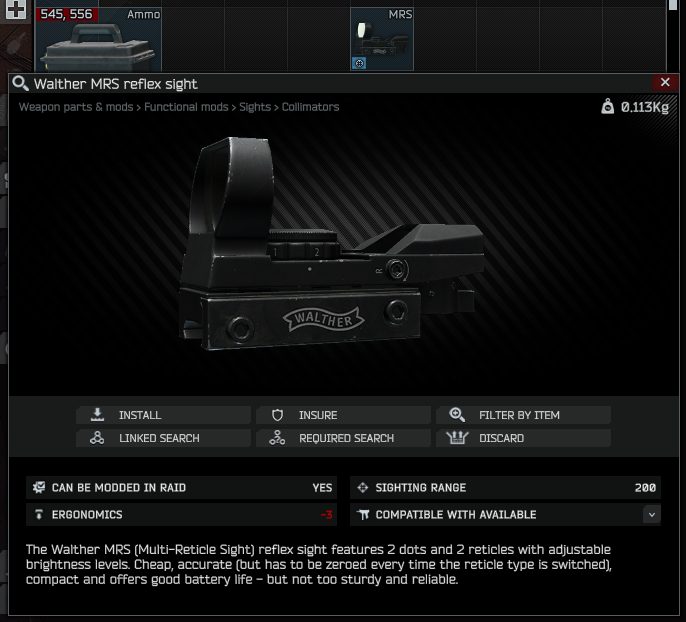Click the Insure shield icon
686x622 pixels.
point(277,415)
